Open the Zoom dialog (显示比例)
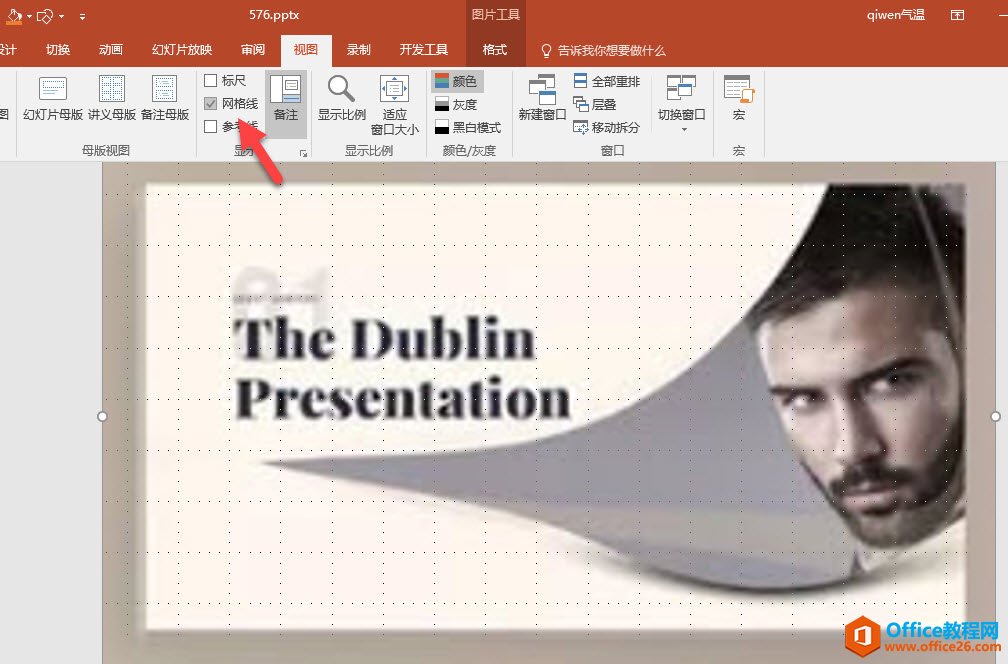Viewport: 1008px width, 664px height. 342,98
